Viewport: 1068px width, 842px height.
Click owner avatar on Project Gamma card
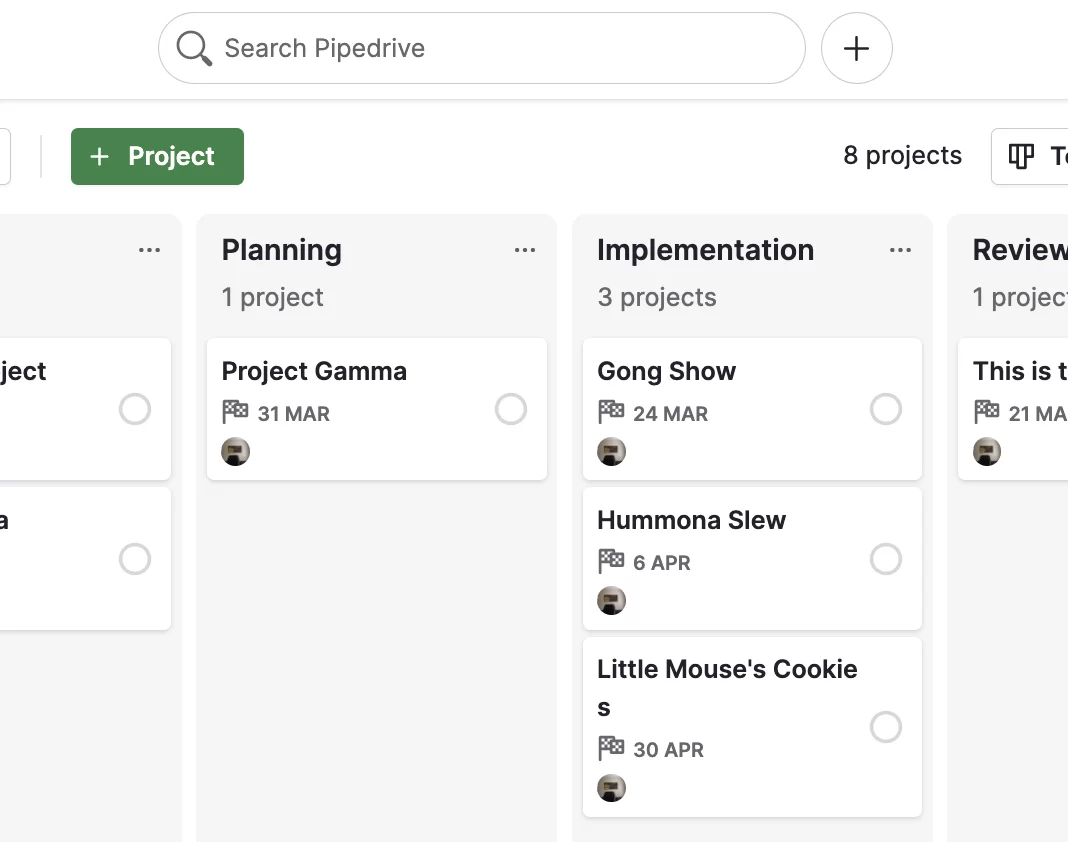236,452
